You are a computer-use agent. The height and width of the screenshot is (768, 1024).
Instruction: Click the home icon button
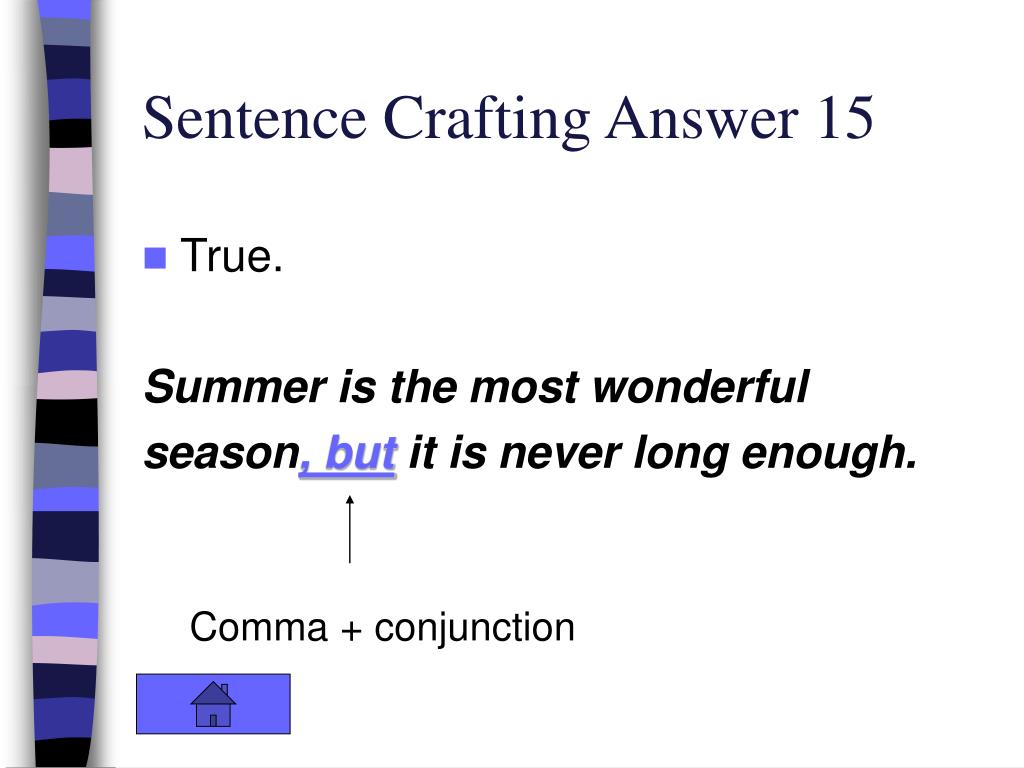213,704
